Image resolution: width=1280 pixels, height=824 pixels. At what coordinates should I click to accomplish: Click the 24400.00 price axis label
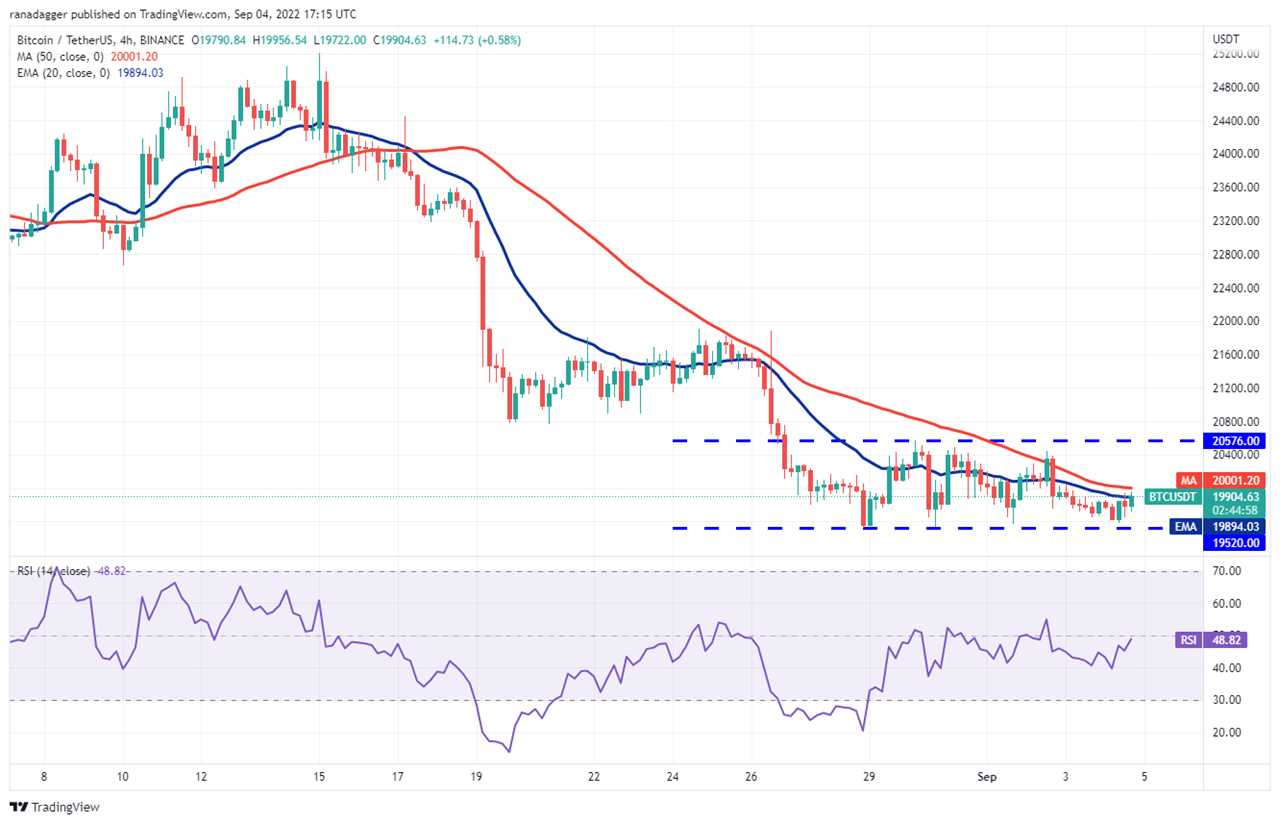(x=1238, y=121)
